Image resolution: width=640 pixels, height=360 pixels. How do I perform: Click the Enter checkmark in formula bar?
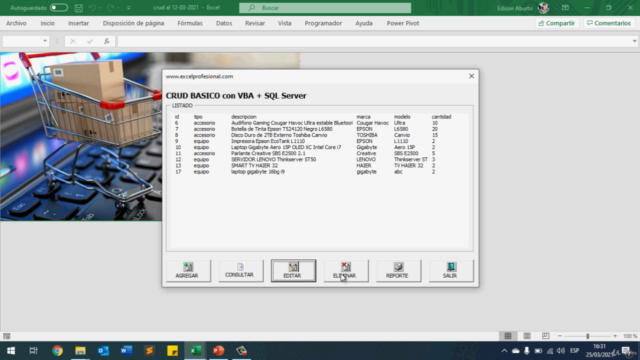pyautogui.click(x=90, y=41)
